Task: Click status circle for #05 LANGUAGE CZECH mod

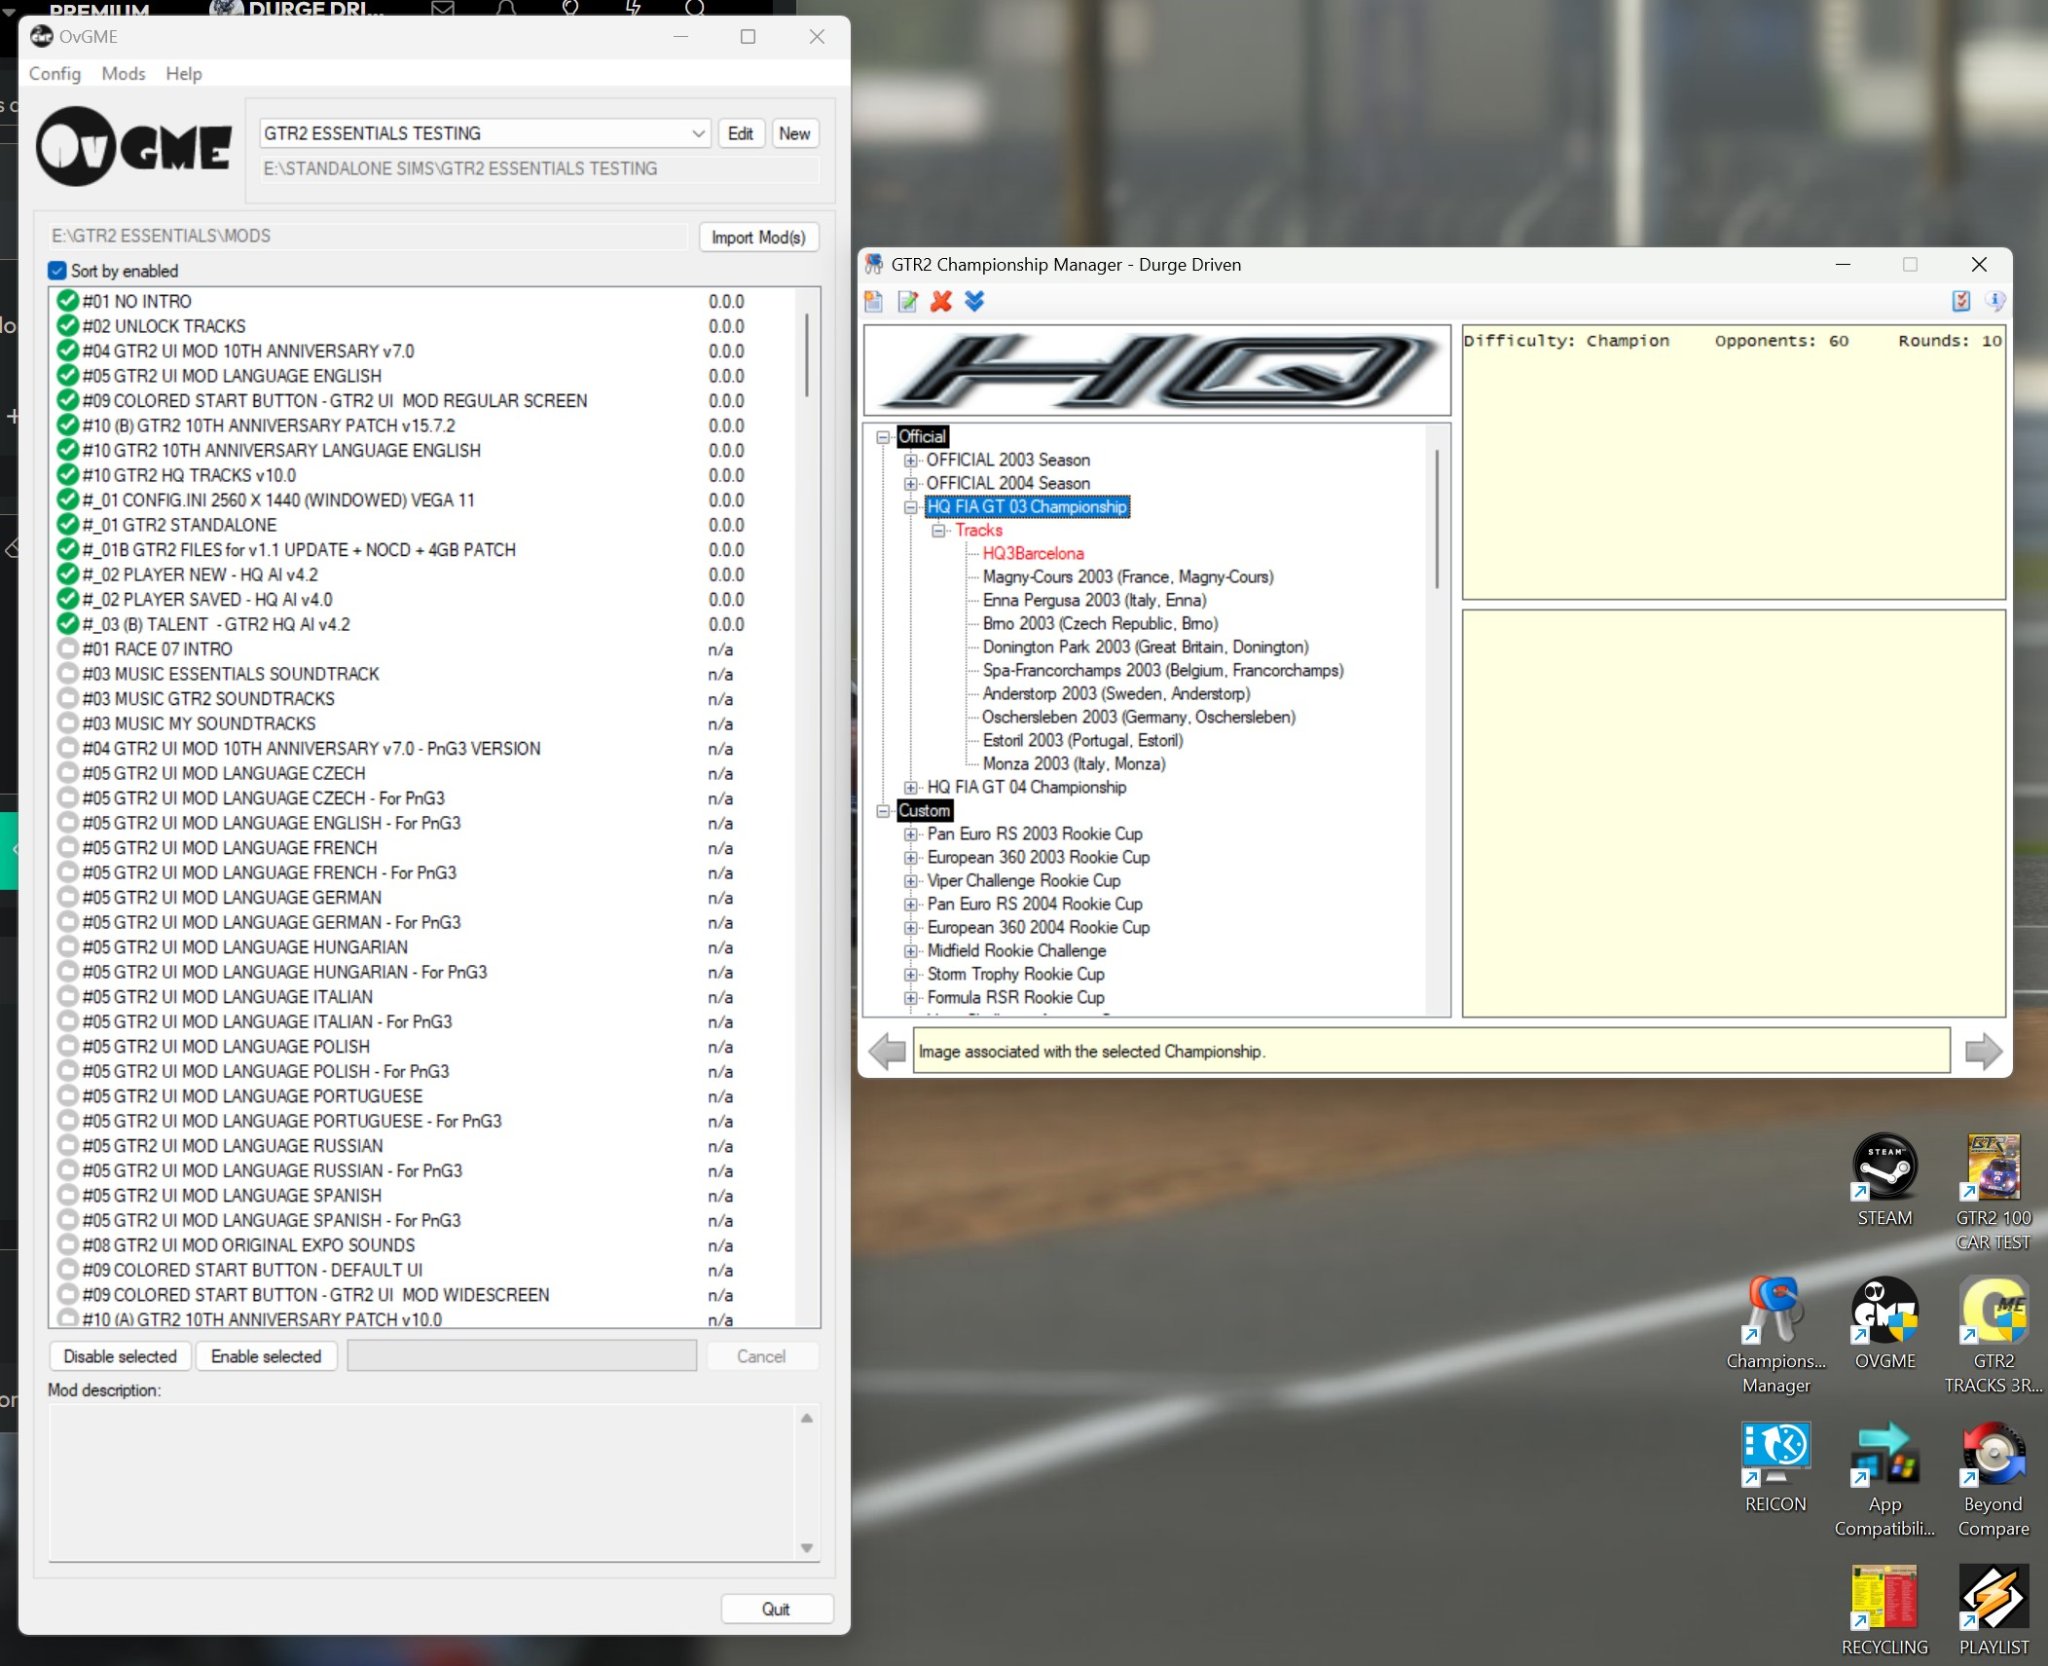Action: pos(68,773)
